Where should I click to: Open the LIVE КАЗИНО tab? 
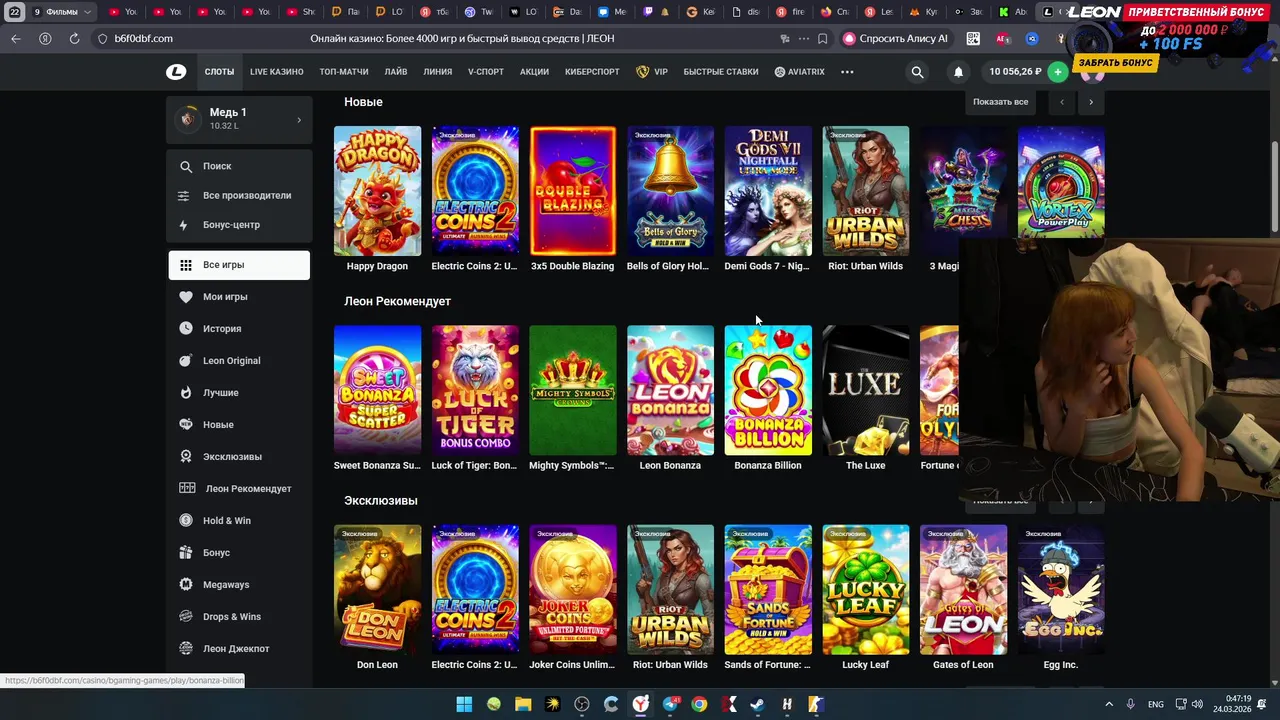(277, 72)
